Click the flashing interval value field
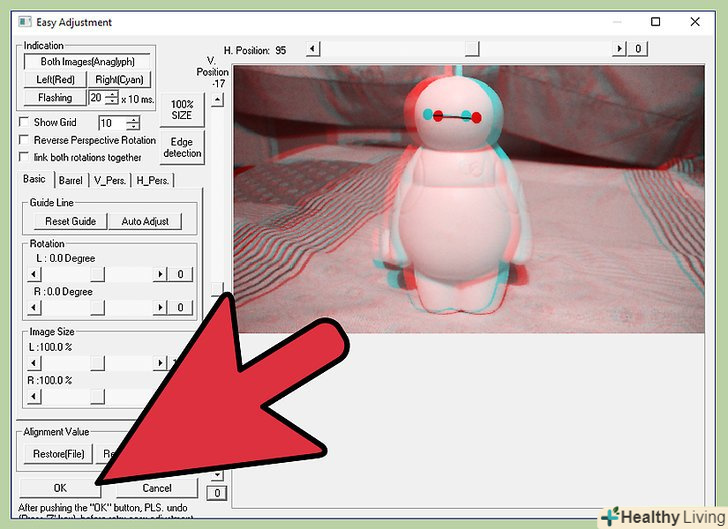 click(x=97, y=98)
